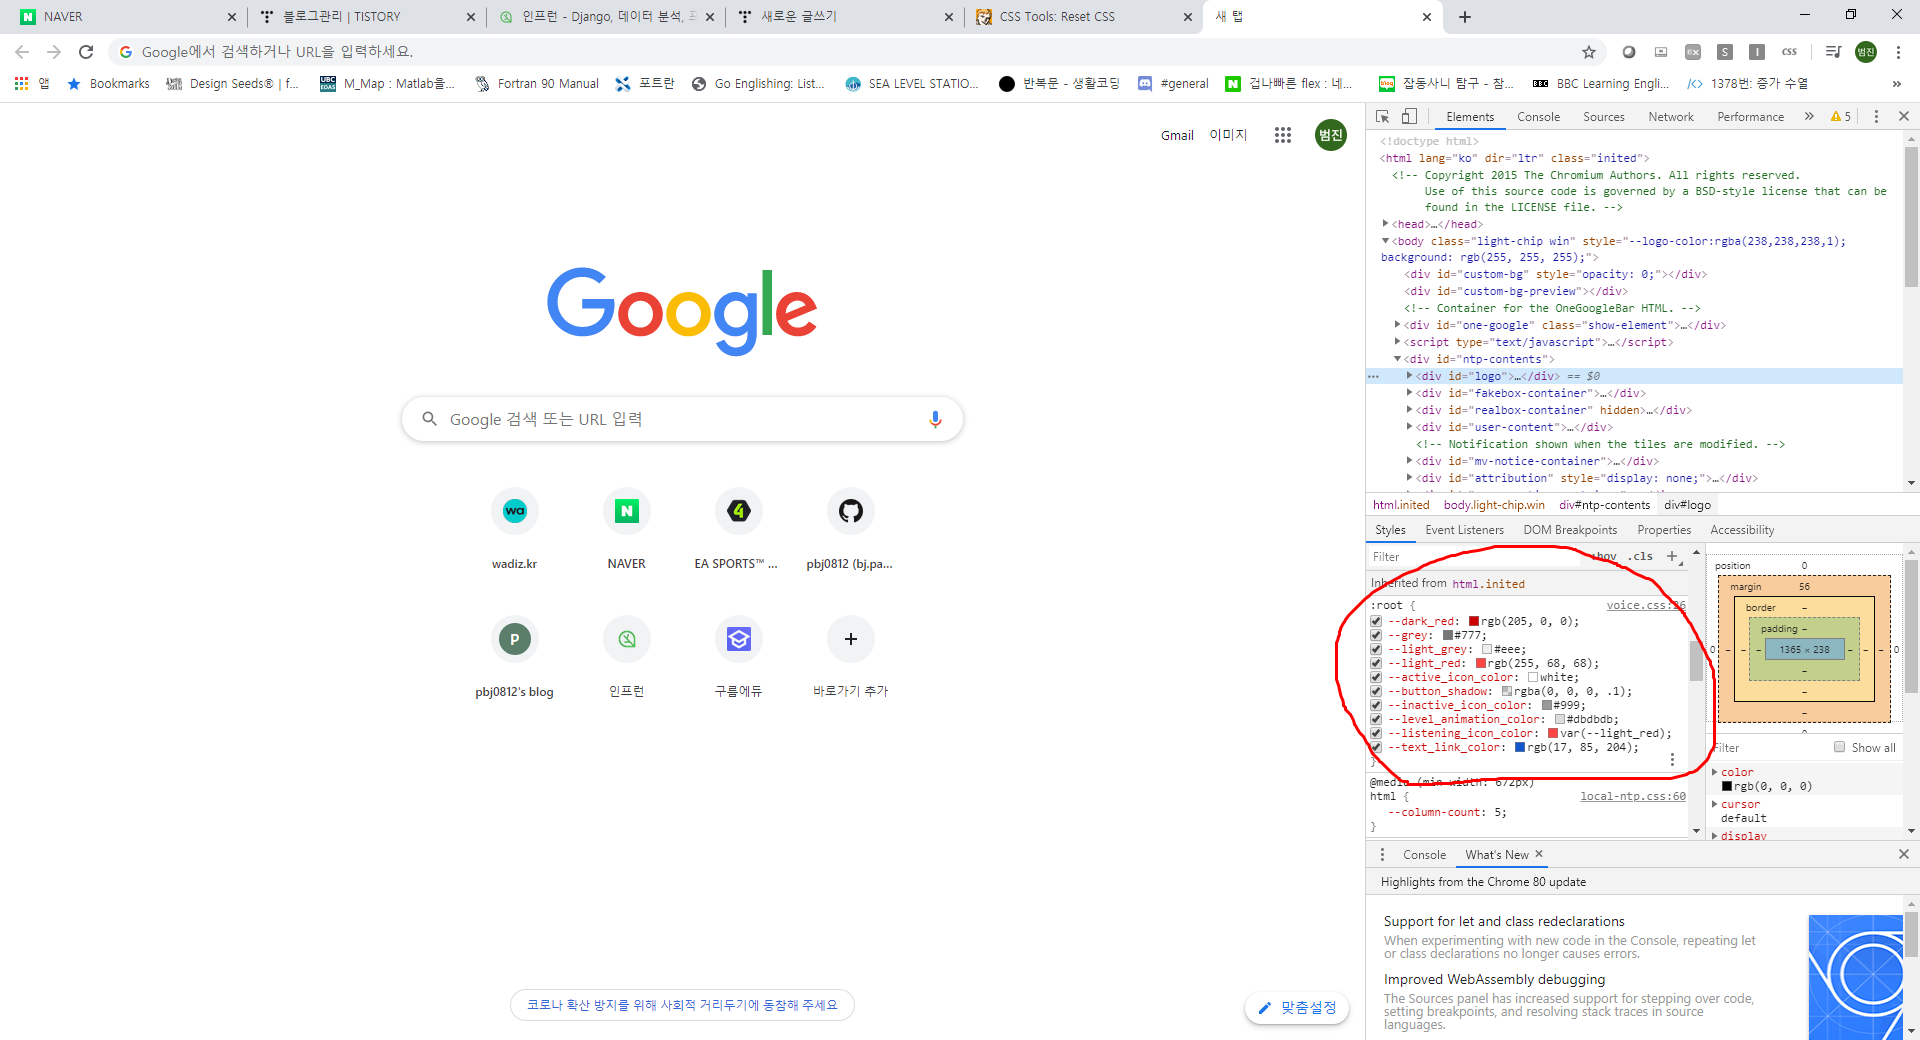Switch to the Network tab
This screenshot has height=1040, width=1920.
tap(1670, 117)
